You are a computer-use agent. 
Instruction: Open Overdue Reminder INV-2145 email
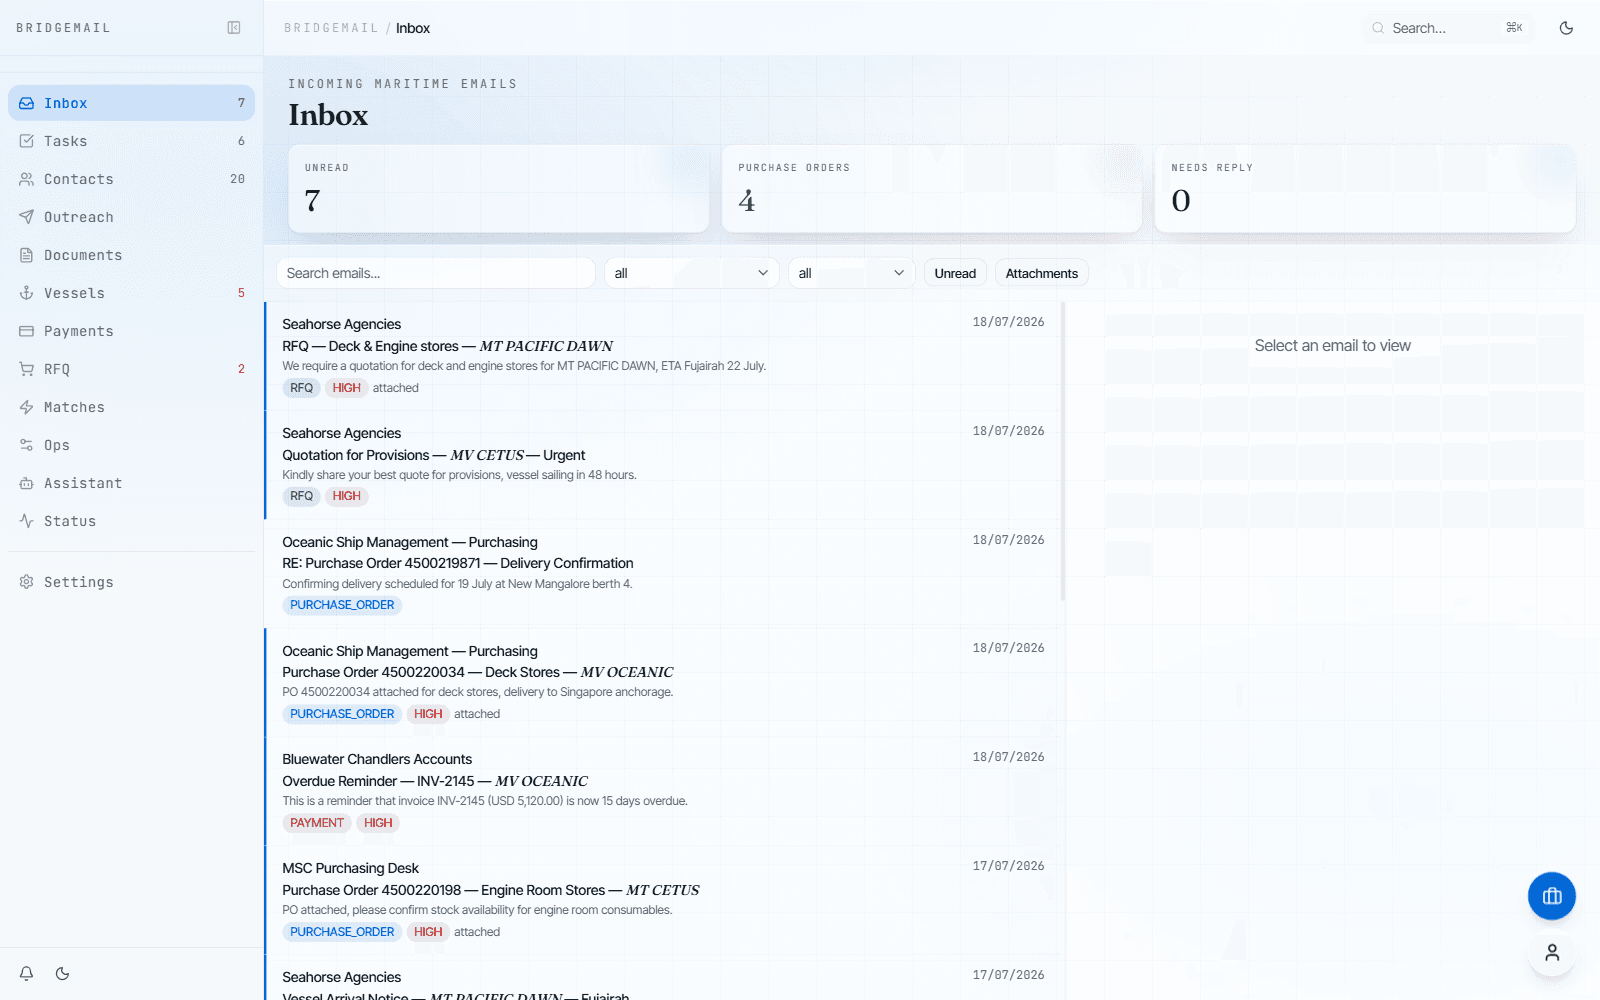click(662, 791)
